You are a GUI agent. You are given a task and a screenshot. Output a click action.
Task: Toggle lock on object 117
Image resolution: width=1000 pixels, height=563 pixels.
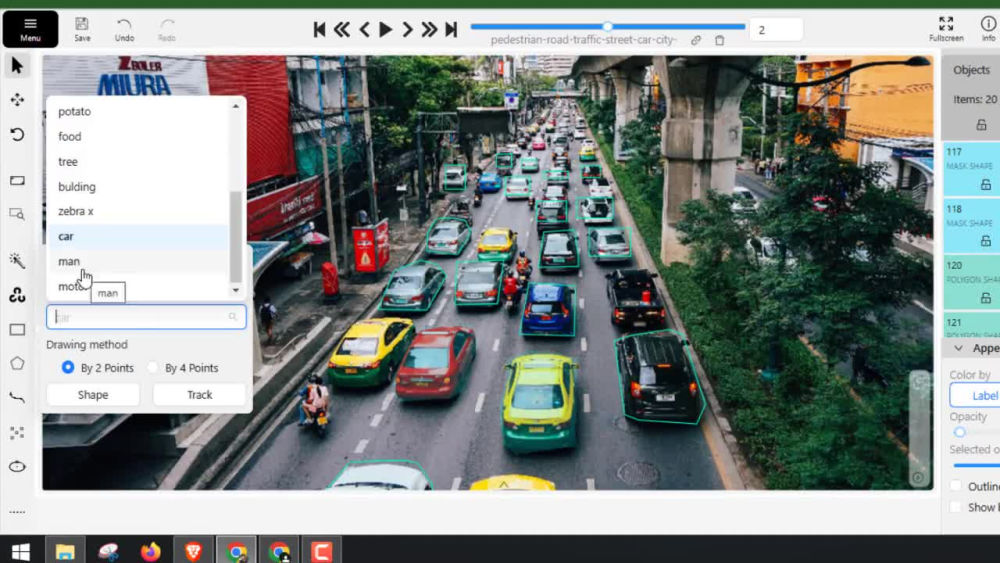985,185
